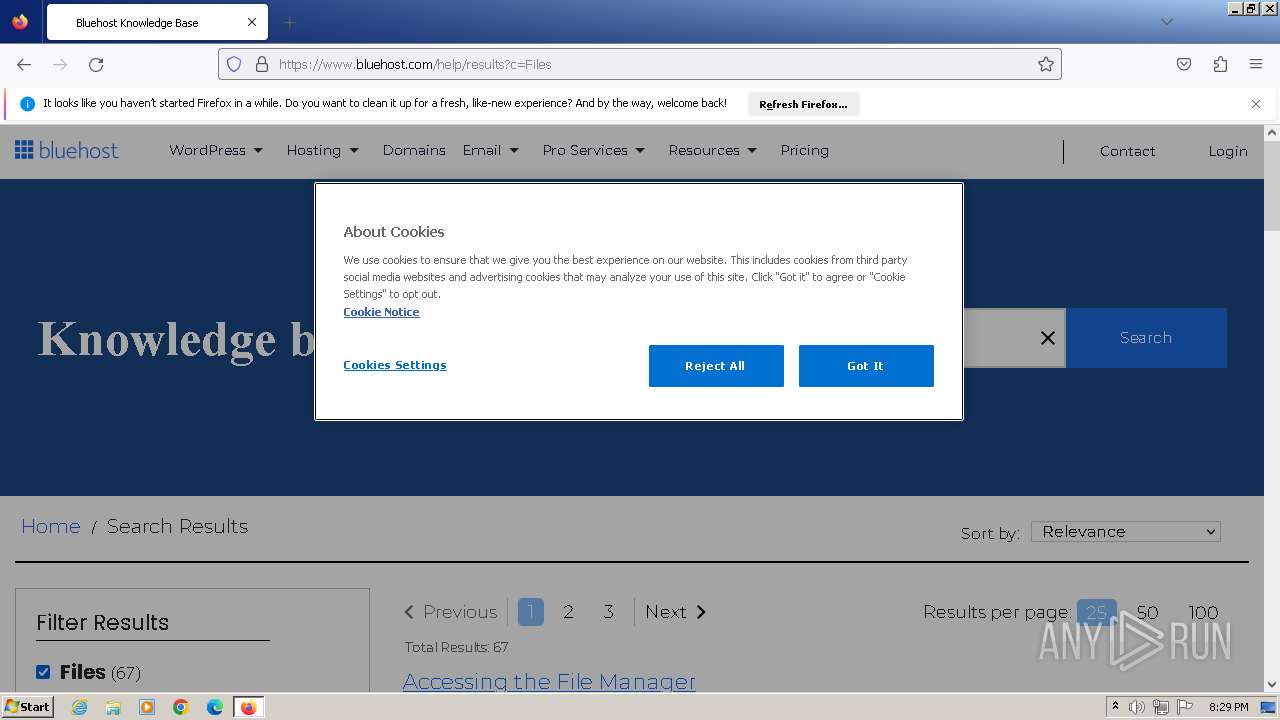
Task: Open the Firefox application menu
Action: coord(1256,64)
